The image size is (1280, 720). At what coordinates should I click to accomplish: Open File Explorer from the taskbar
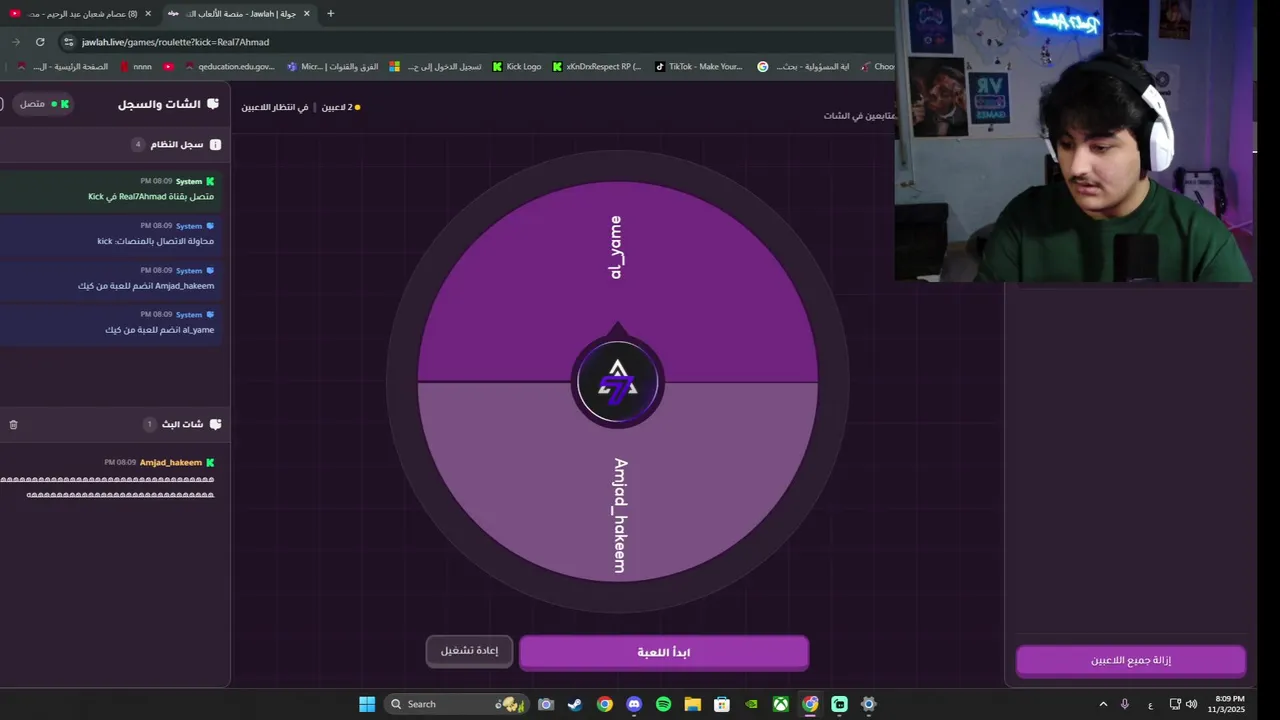click(x=692, y=704)
